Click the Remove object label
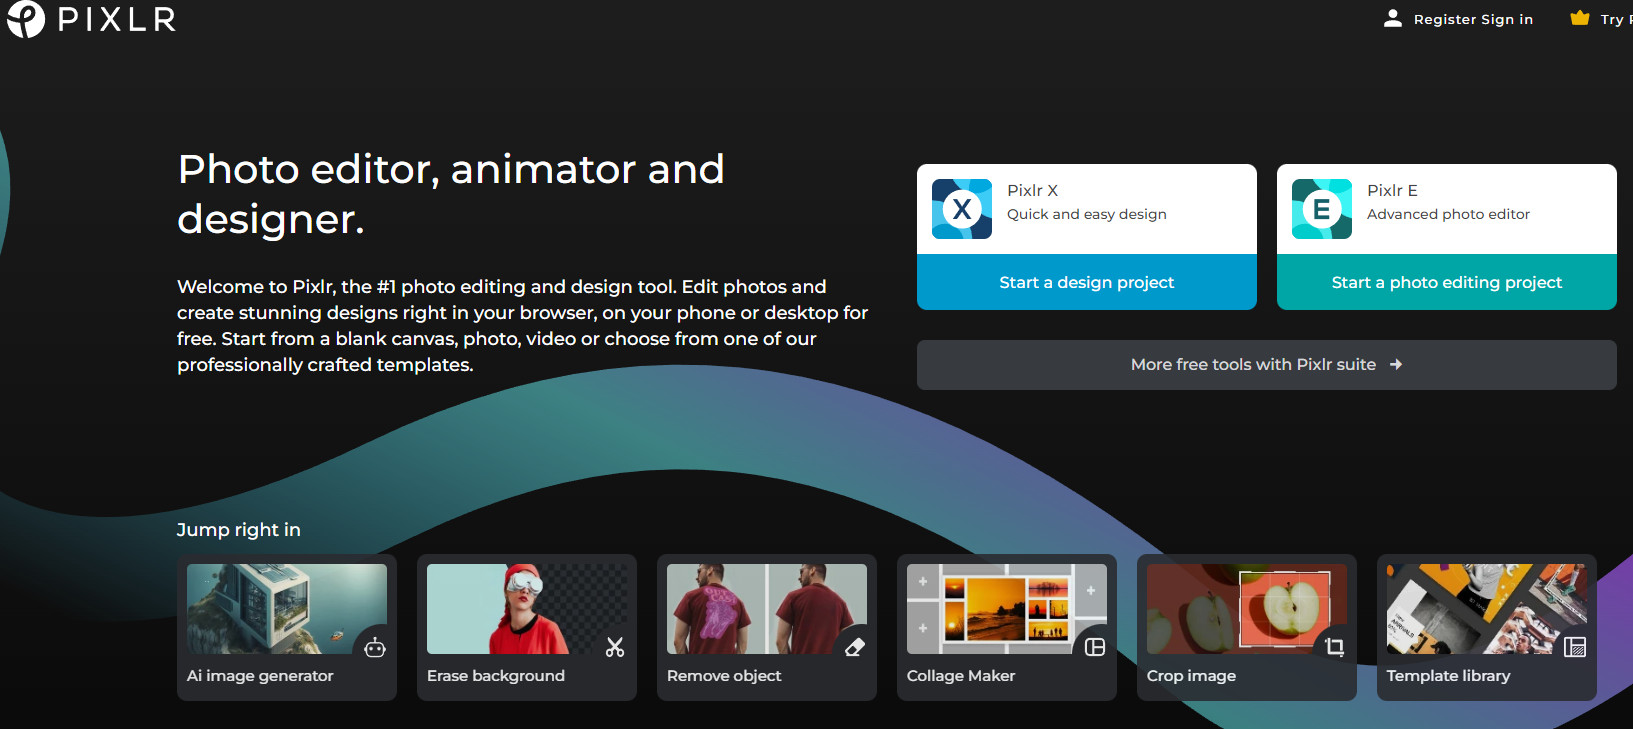The height and width of the screenshot is (729, 1633). [x=724, y=676]
